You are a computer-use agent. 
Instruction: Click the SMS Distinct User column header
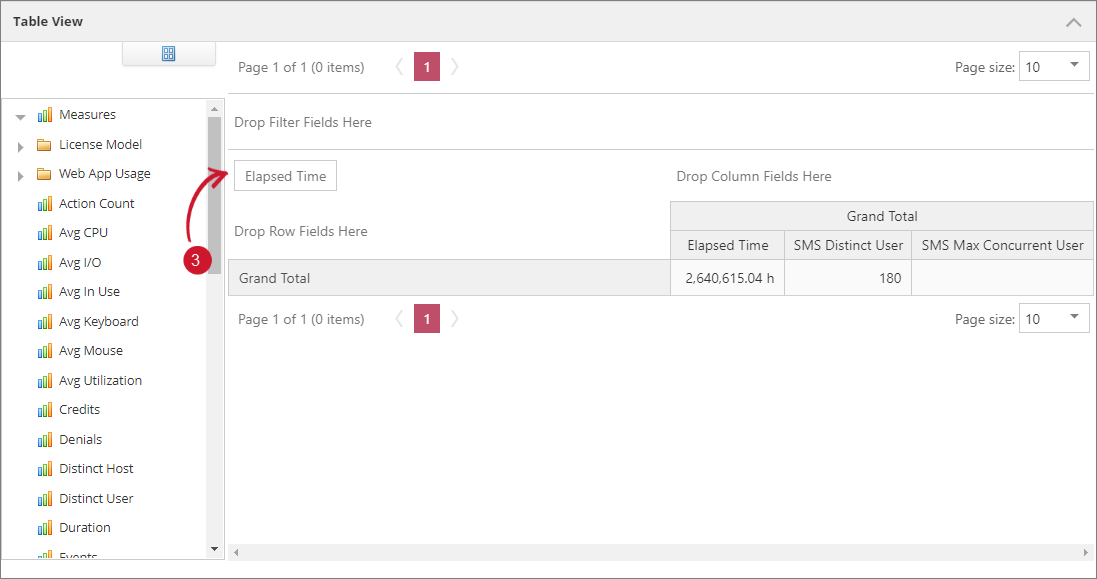(848, 245)
